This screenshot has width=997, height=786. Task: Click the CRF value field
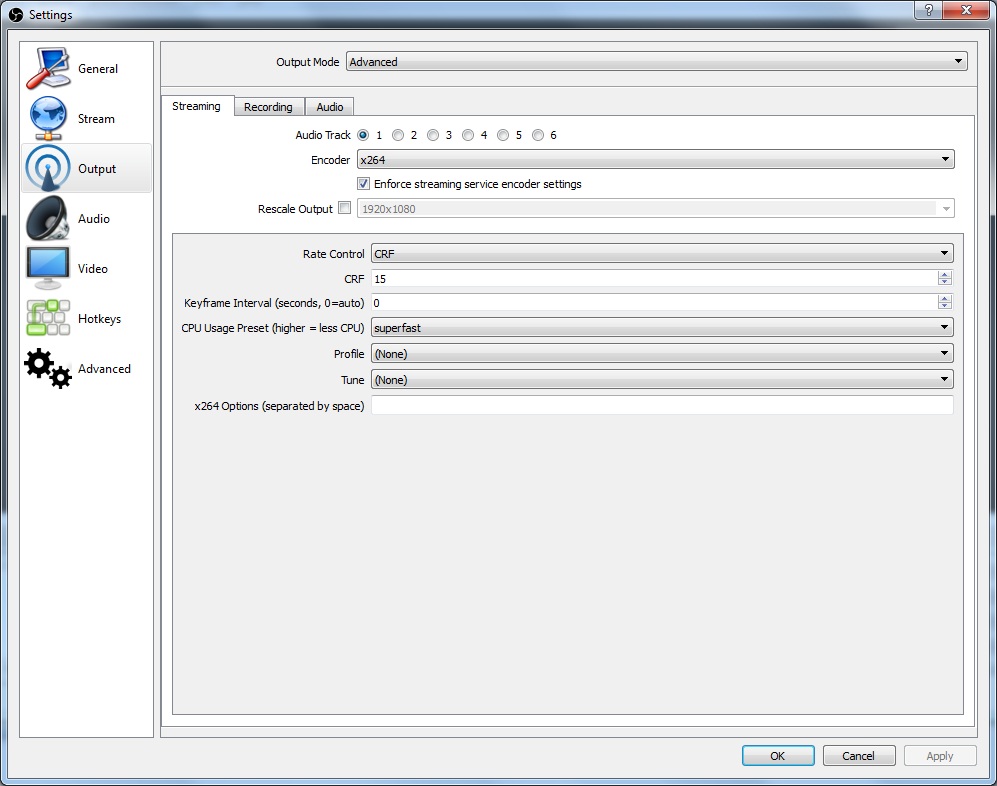coord(654,279)
